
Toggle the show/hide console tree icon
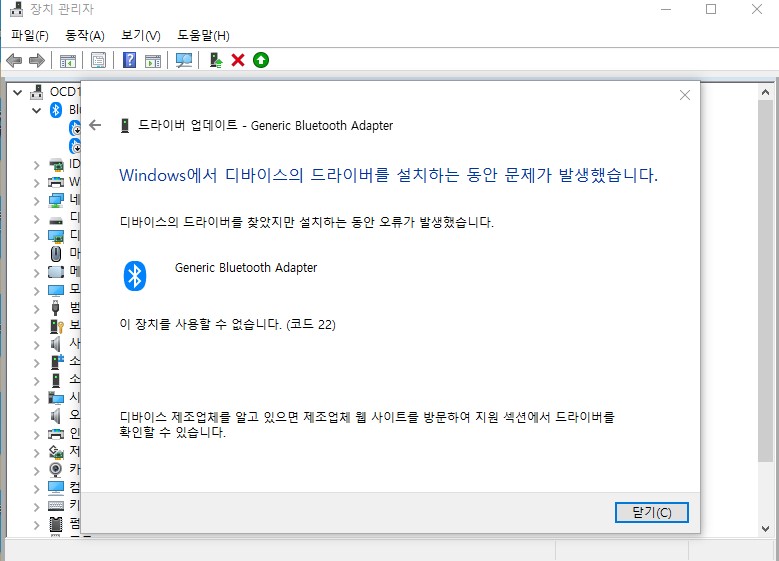(68, 61)
